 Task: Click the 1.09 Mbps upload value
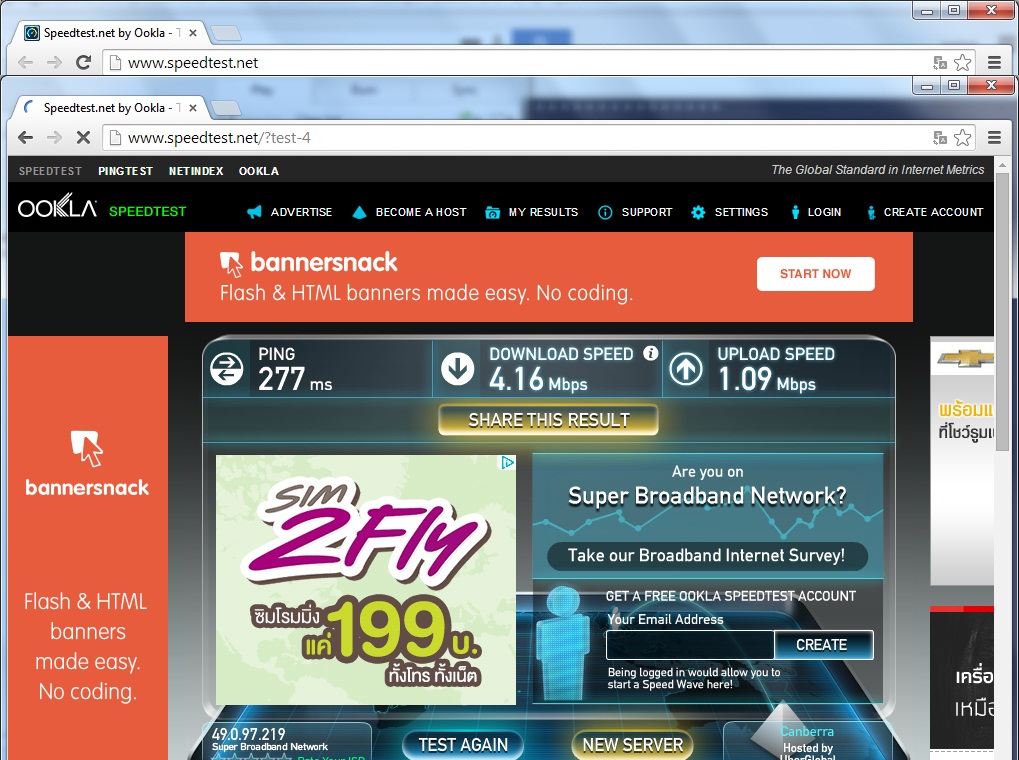coord(767,379)
